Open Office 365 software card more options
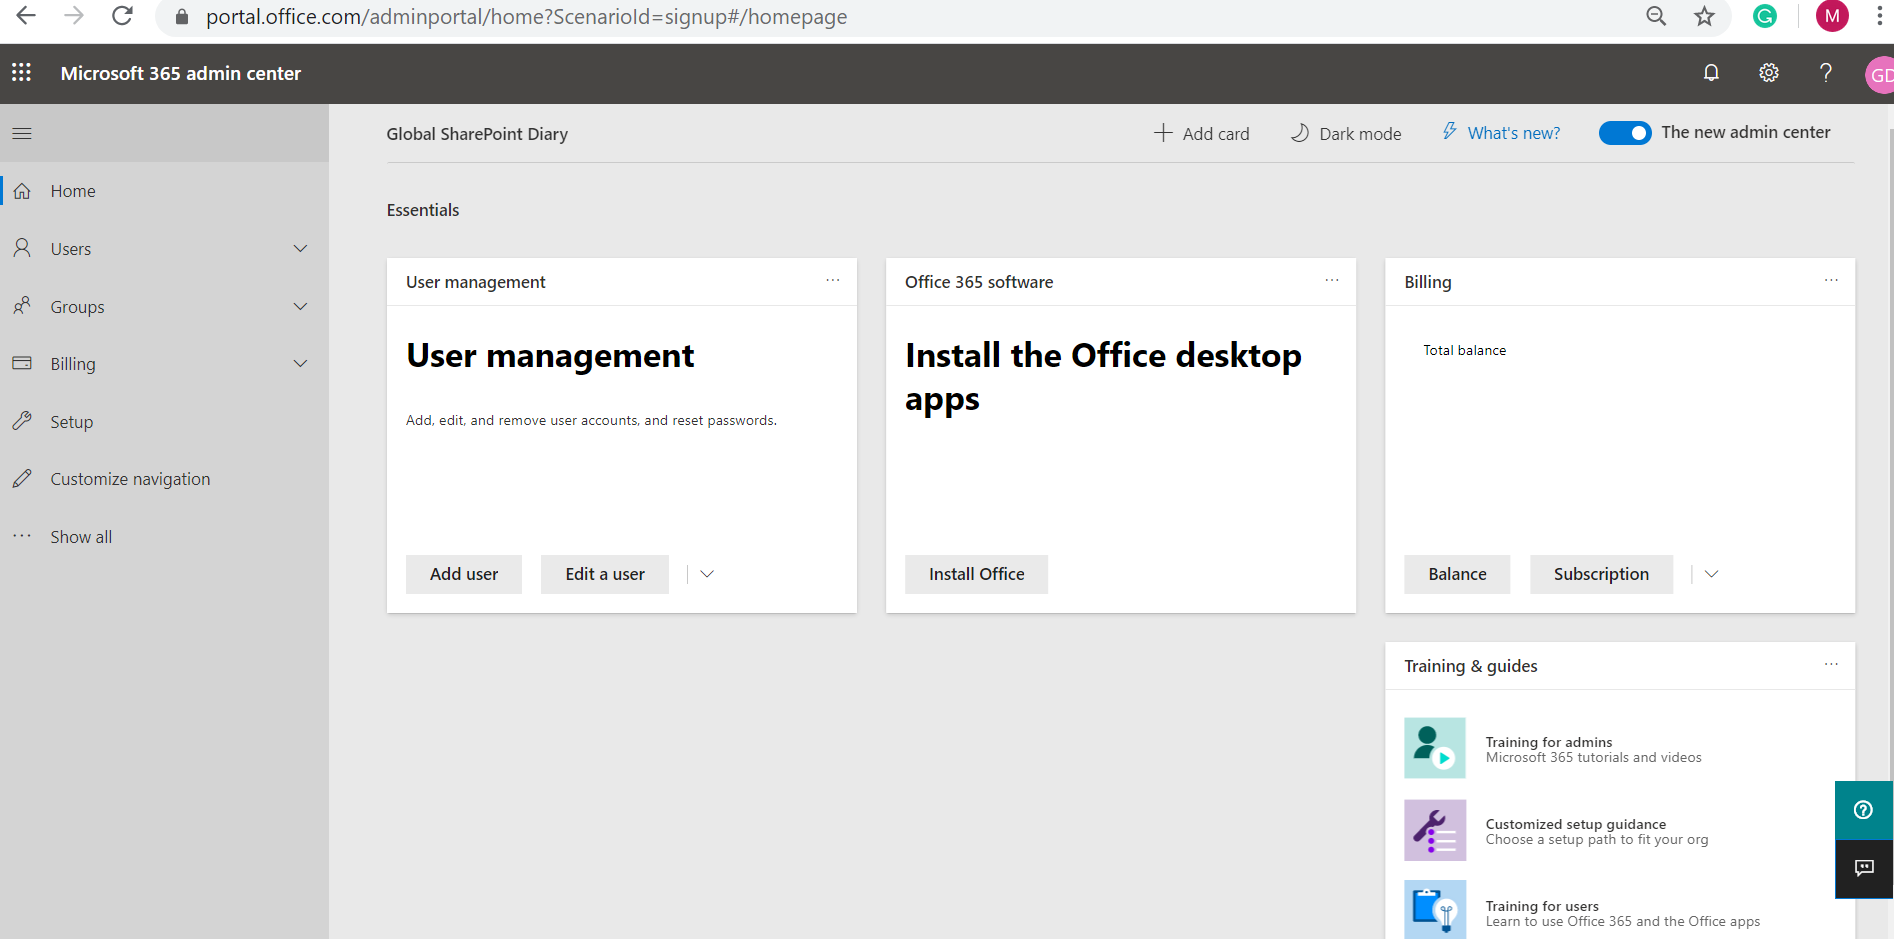 [1331, 281]
